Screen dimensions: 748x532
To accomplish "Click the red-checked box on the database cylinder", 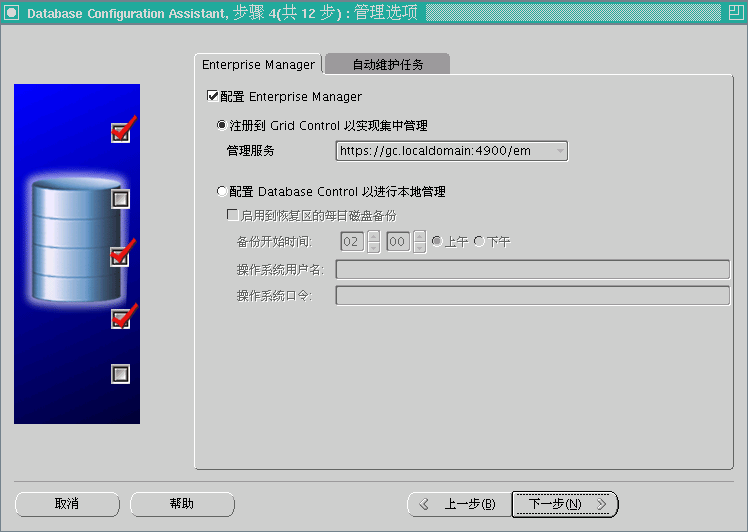I will tap(121, 256).
